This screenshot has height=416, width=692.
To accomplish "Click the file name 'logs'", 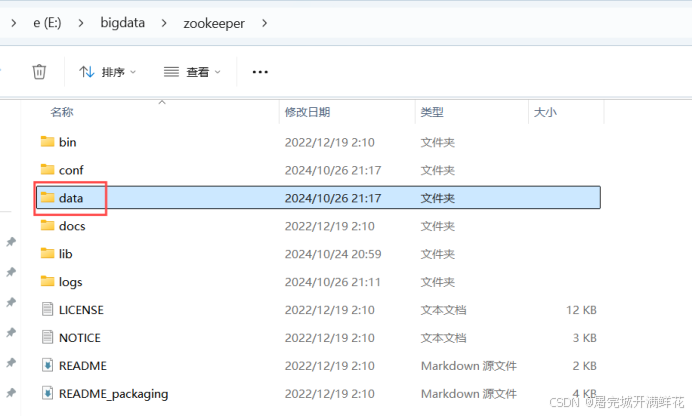I will [x=71, y=282].
